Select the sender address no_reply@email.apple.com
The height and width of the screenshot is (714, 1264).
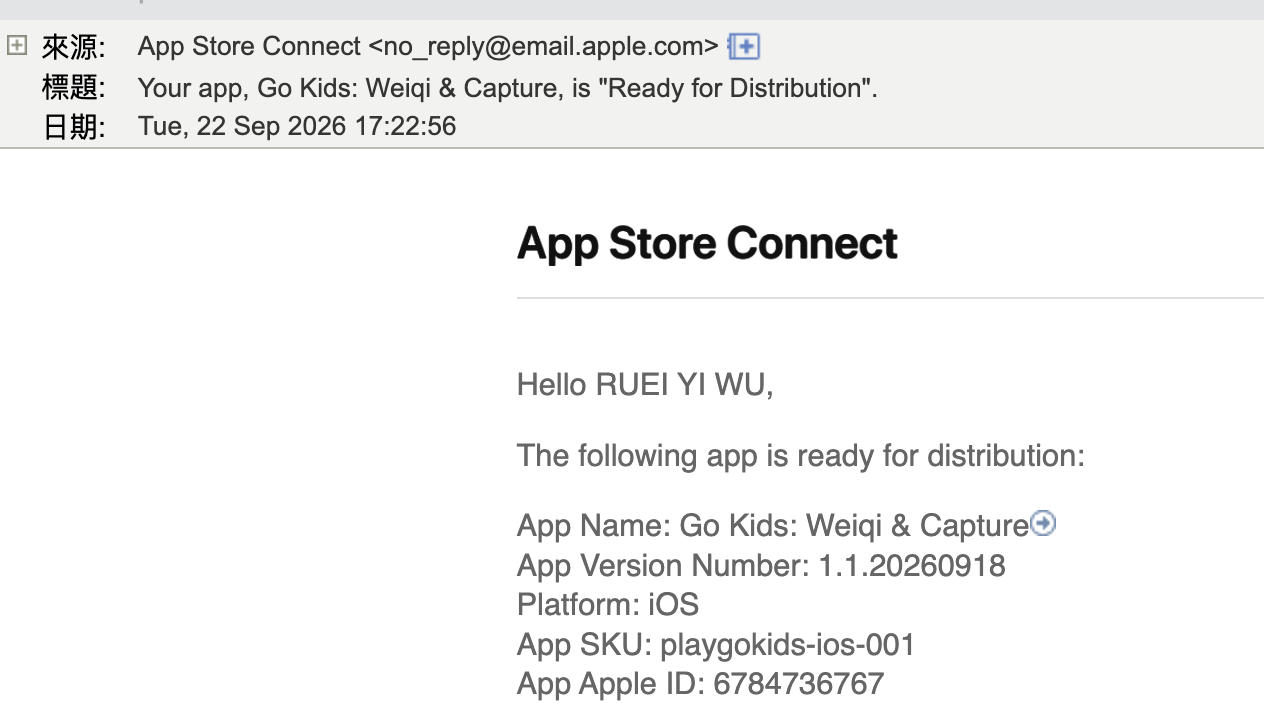pos(543,46)
